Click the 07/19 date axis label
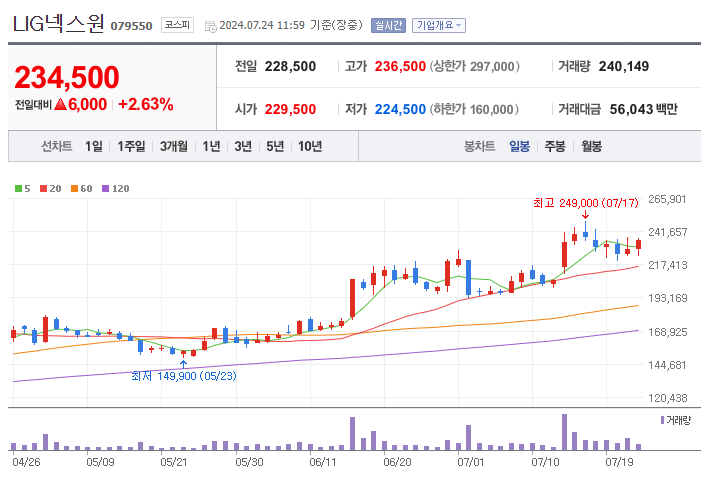Viewport: 701px width, 478px height. tap(619, 462)
